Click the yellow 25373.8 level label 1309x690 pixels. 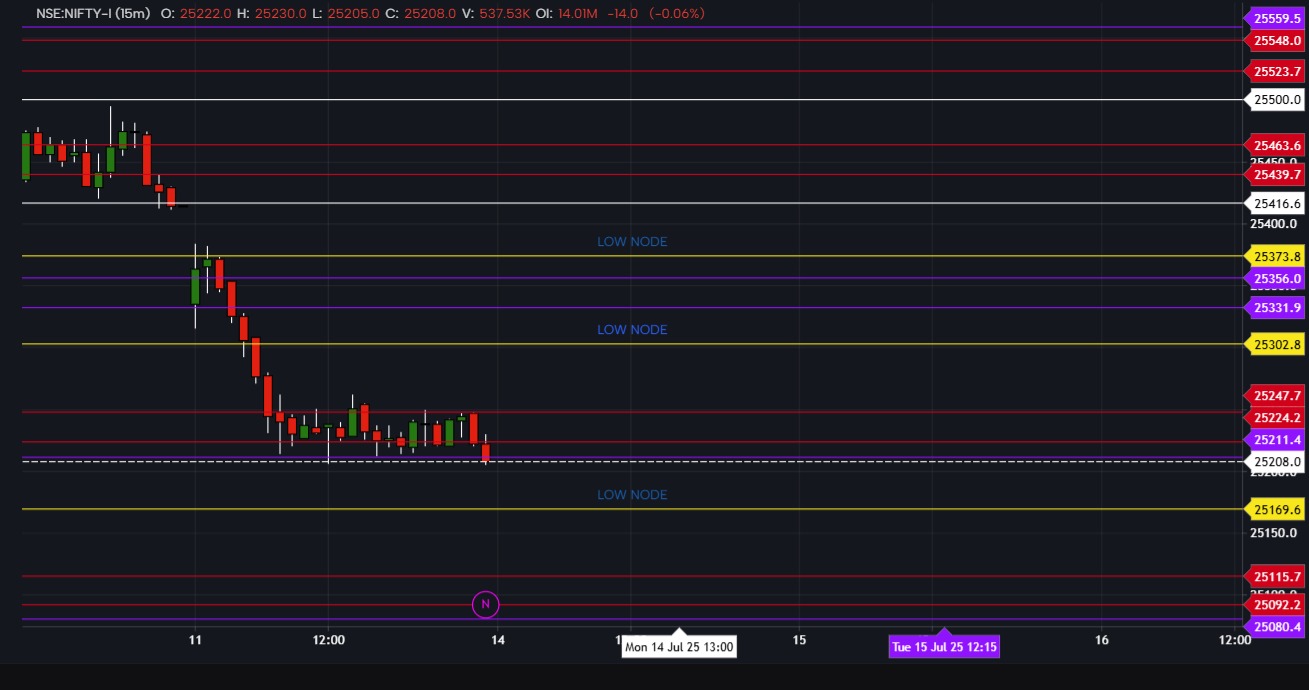[1275, 255]
